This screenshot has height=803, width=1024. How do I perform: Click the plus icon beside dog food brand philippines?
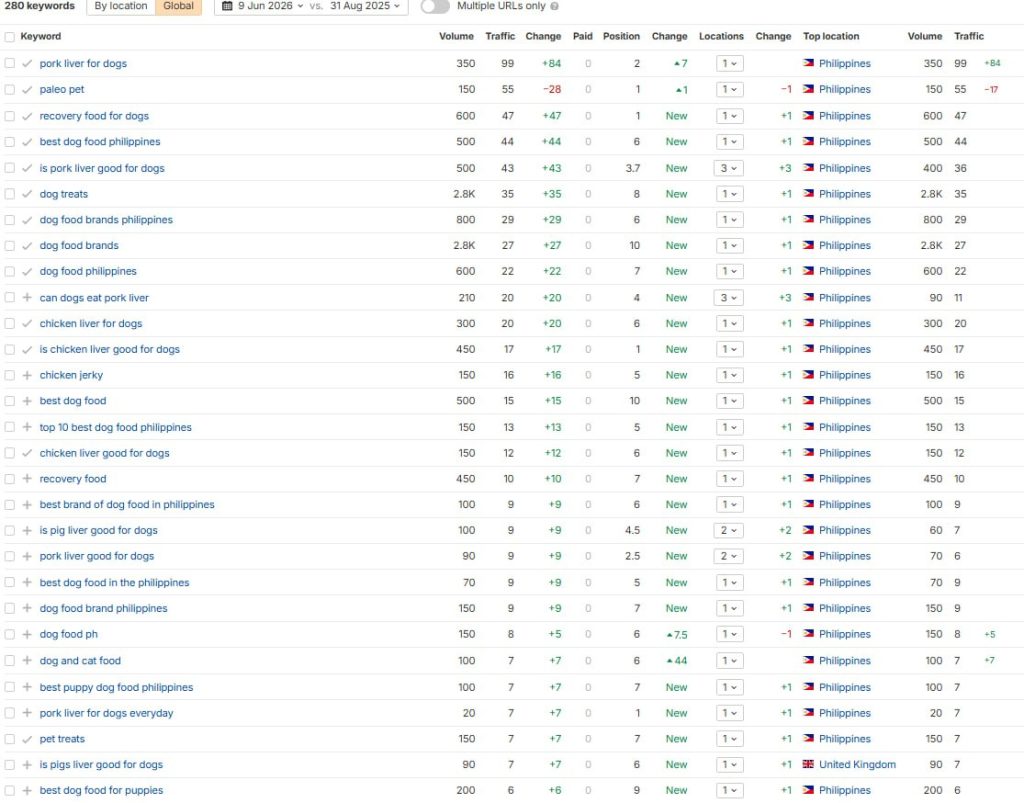coord(27,608)
